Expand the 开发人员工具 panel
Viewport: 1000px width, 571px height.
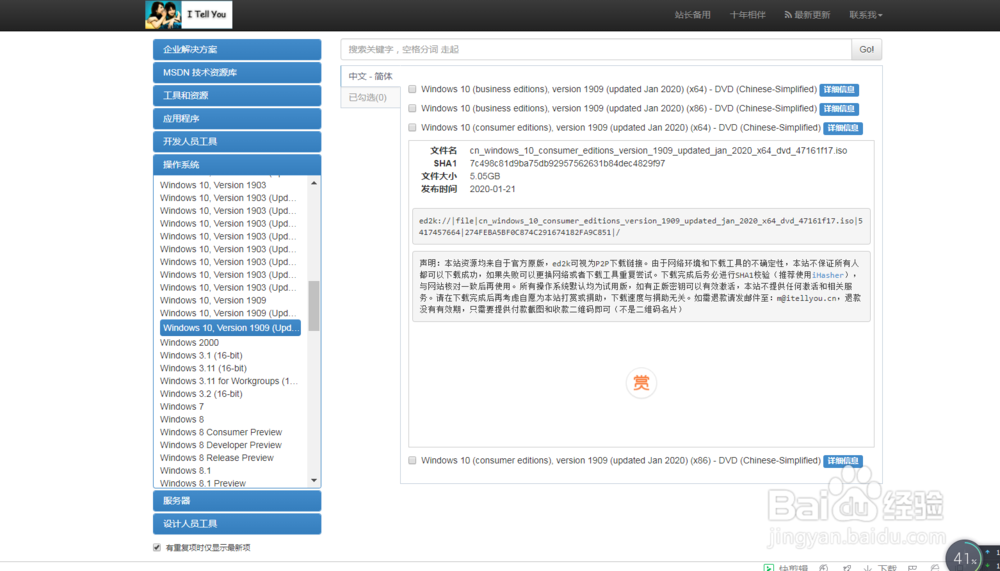pos(237,142)
